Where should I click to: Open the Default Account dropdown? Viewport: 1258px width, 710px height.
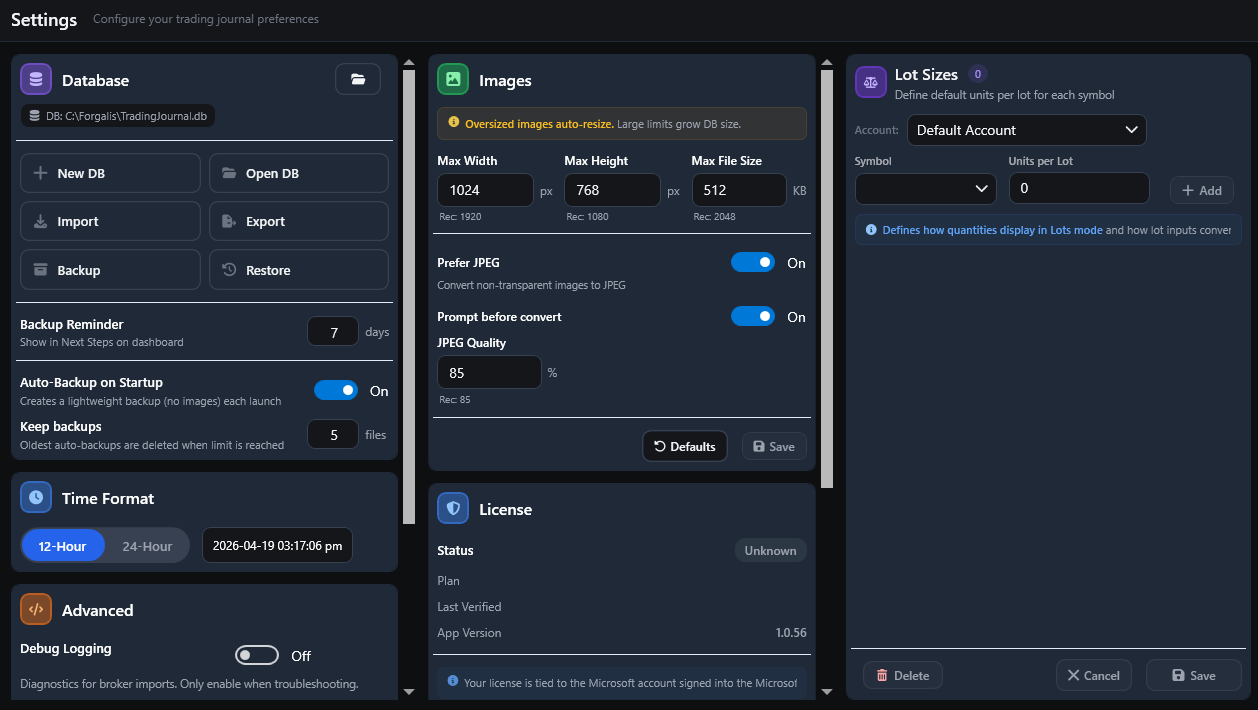1026,130
